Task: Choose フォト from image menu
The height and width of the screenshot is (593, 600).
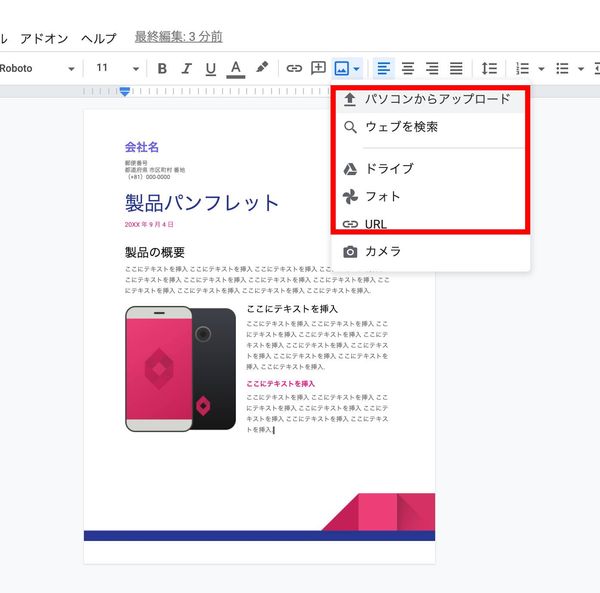Action: 430,197
